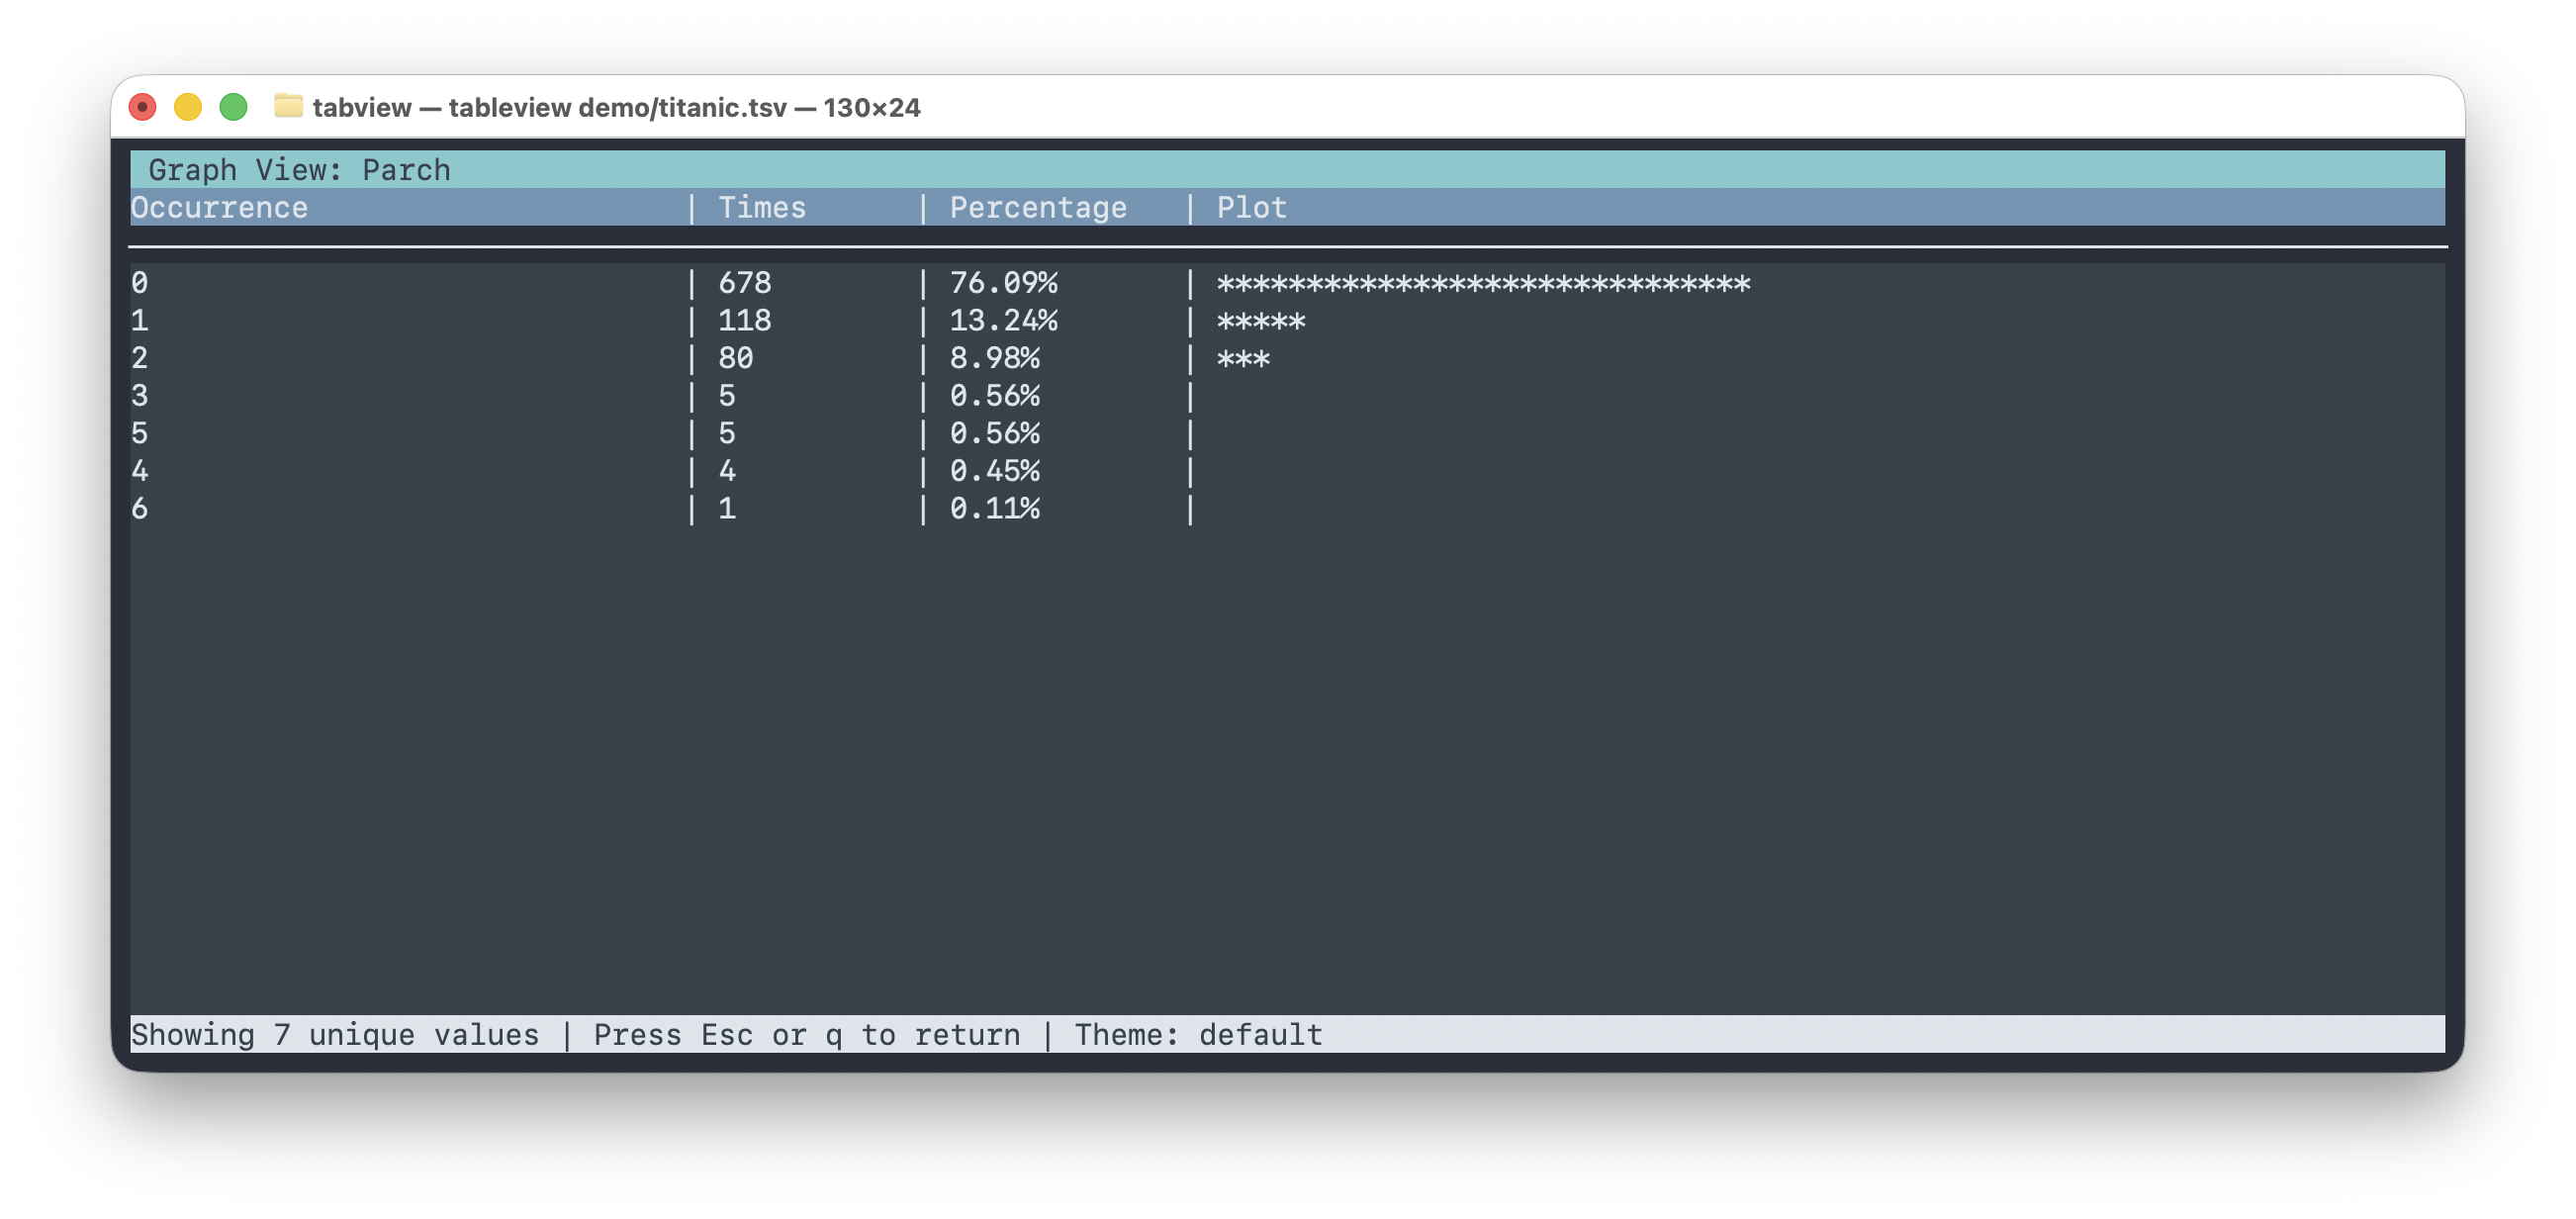This screenshot has width=2576, height=1219.
Task: Sort by the Percentage column header
Action: click(x=1040, y=207)
